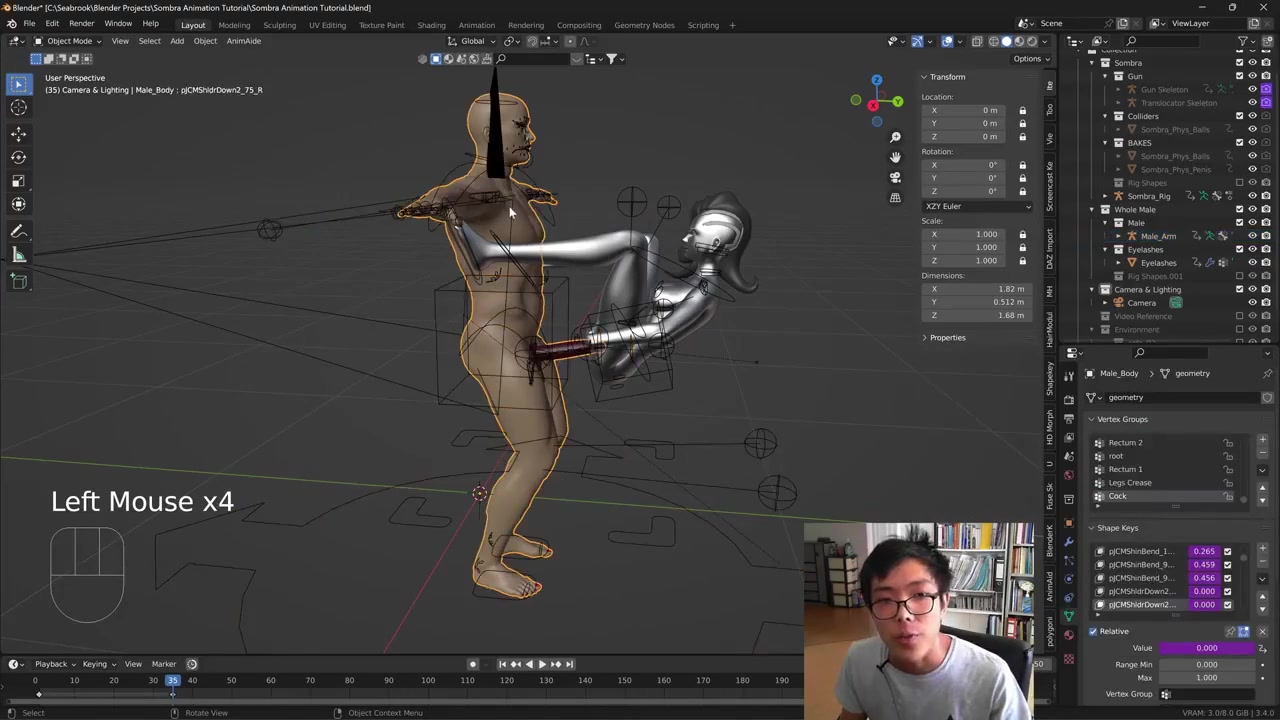Screen dimensions: 1280x720
Task: Pick the Annotate pencil tool
Action: (x=18, y=231)
